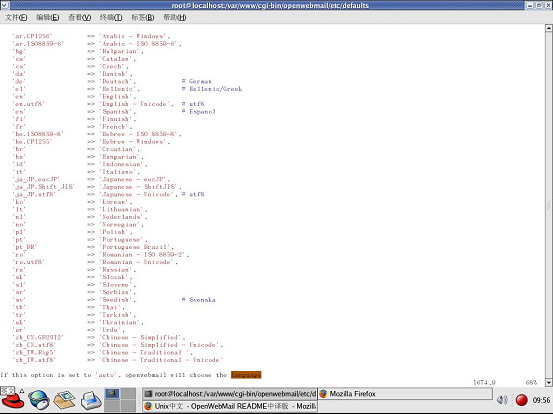
Task: Select the root@localhost terminal taskbar button
Action: click(230, 394)
